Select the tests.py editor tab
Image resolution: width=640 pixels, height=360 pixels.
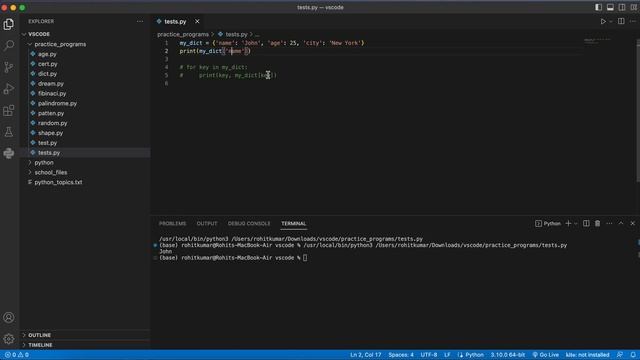[175, 21]
